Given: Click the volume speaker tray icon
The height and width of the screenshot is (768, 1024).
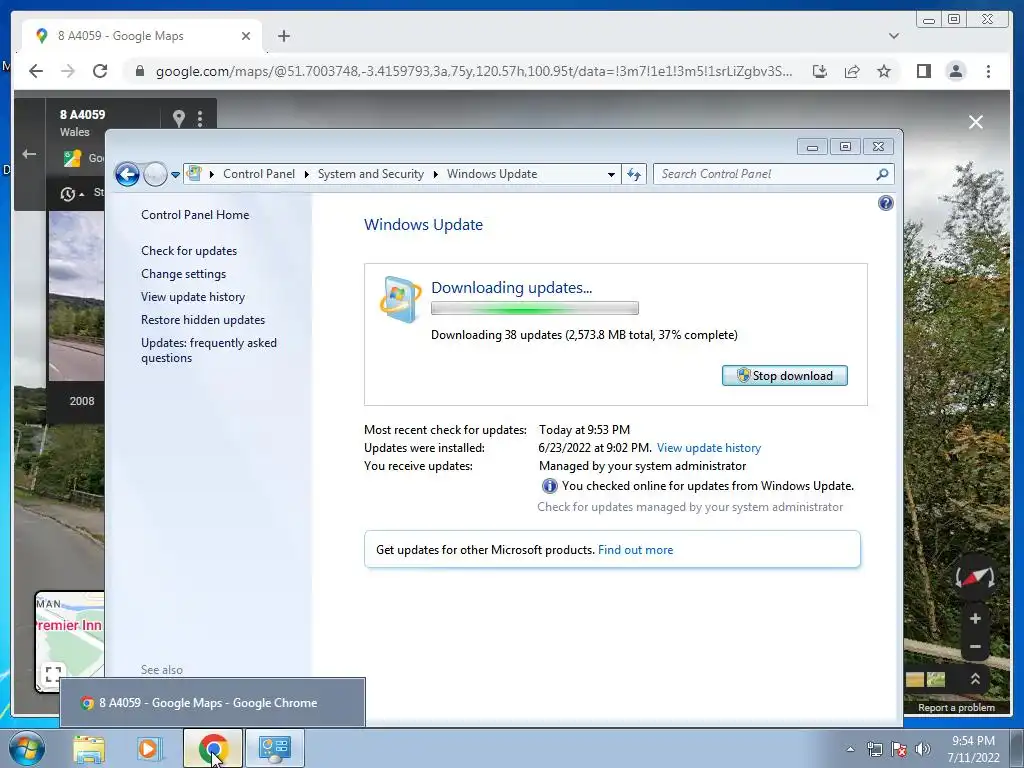Looking at the screenshot, I should (x=923, y=749).
